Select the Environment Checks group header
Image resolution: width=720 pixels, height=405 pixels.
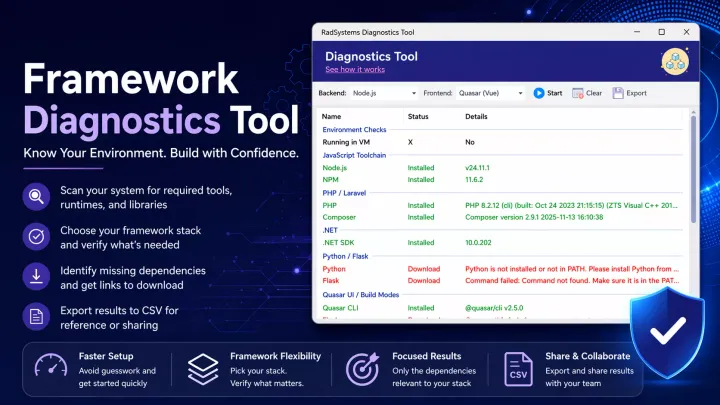[354, 129]
